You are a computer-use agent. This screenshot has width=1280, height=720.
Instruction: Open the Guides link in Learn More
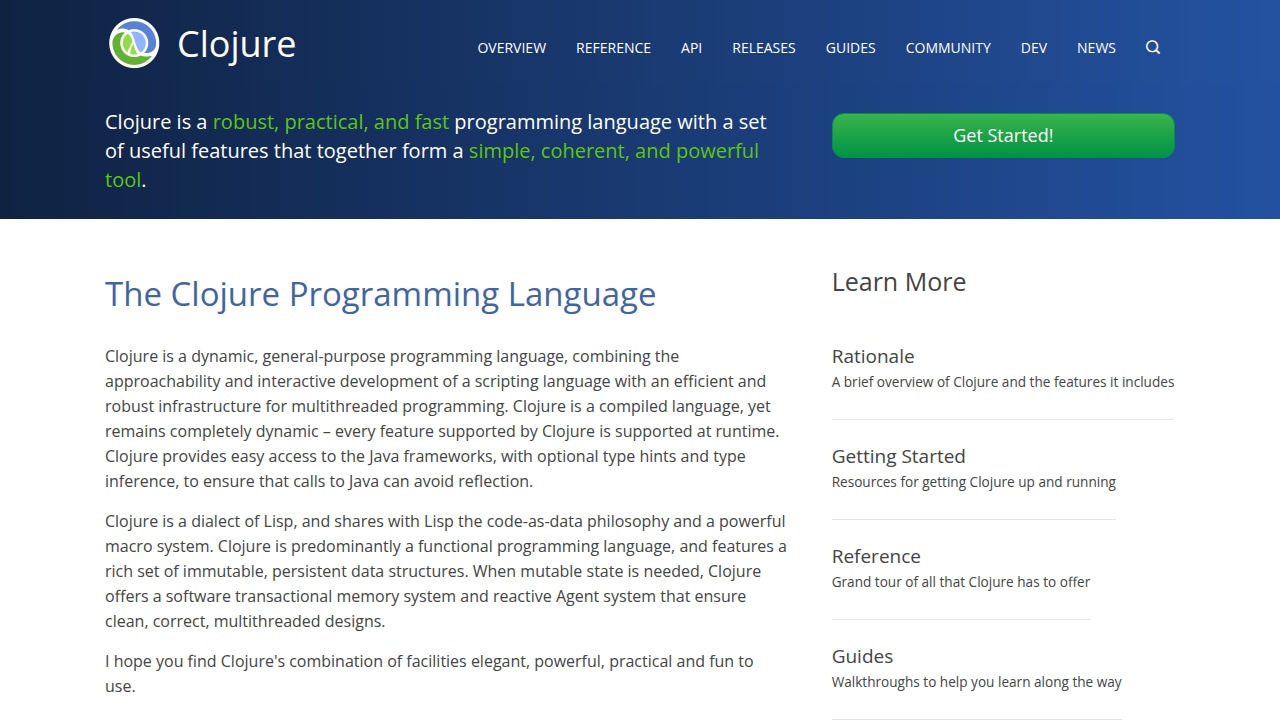[862, 656]
